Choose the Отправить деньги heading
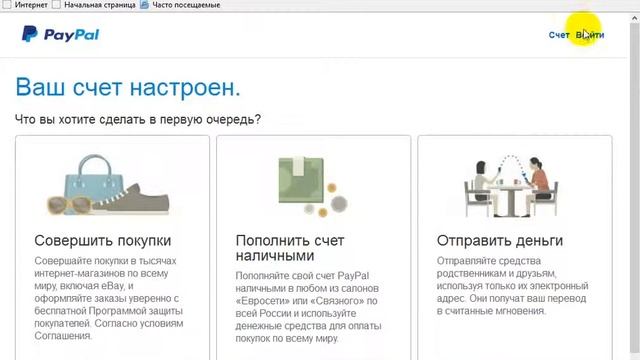The width and height of the screenshot is (640, 360). [500, 240]
